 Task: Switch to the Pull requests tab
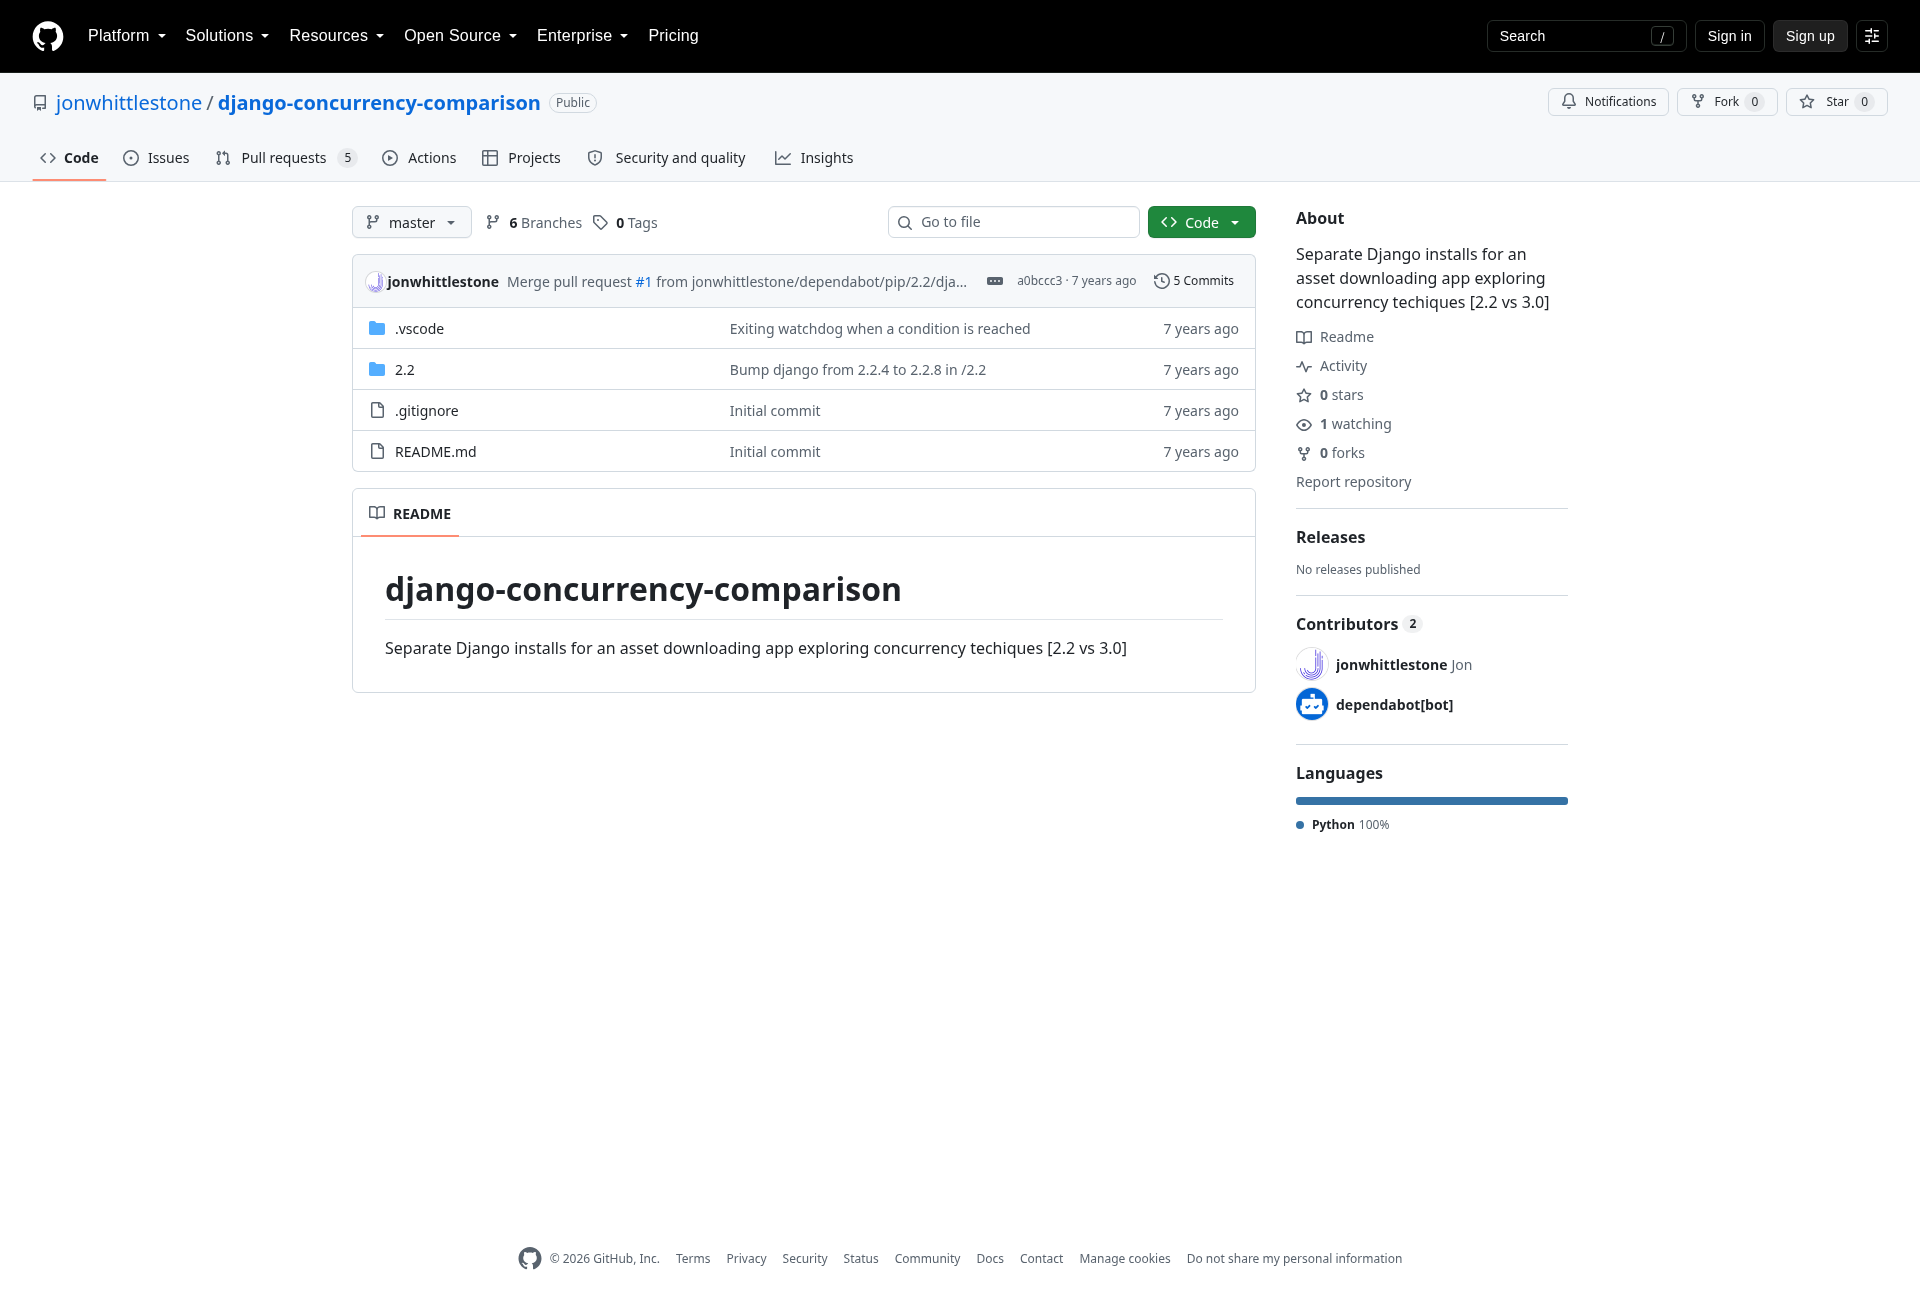[x=286, y=158]
